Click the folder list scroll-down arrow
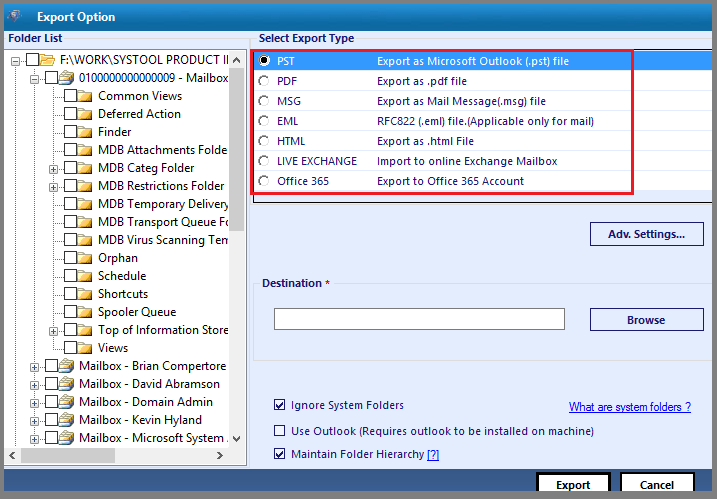This screenshot has width=717, height=499. tap(236, 439)
